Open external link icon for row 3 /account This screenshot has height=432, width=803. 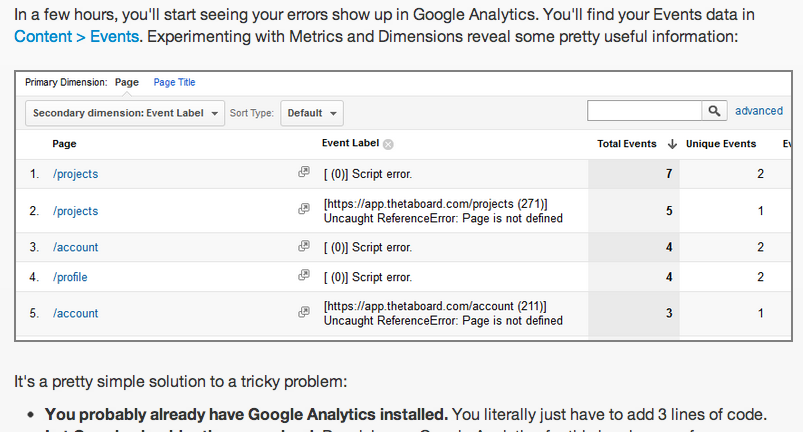pyautogui.click(x=304, y=246)
